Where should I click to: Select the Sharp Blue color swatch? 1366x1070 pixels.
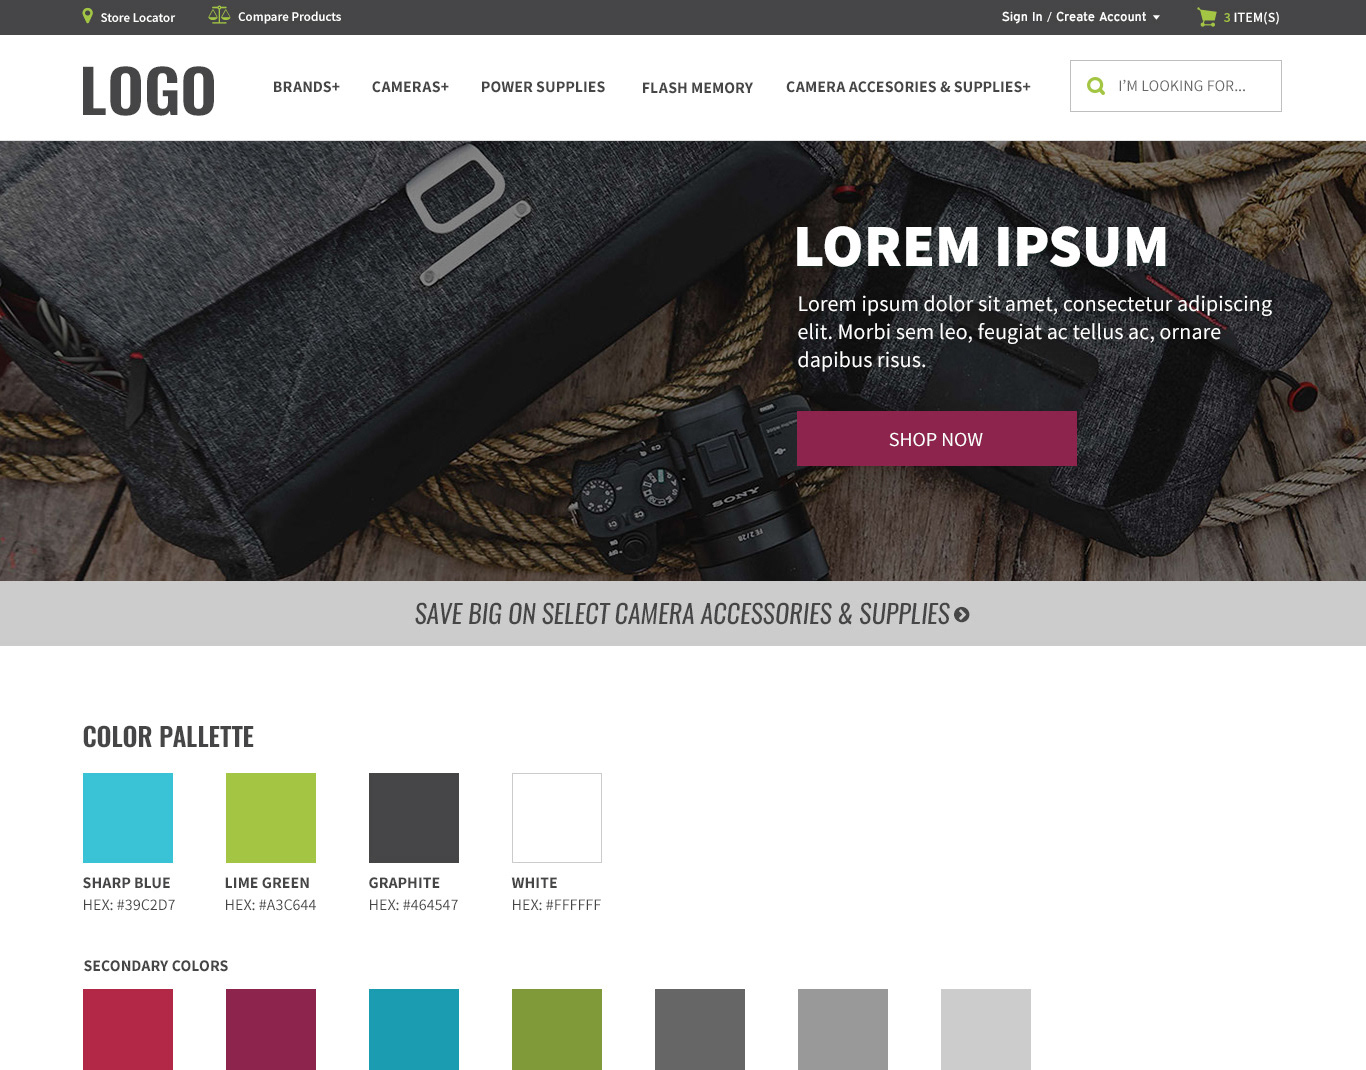pos(128,818)
